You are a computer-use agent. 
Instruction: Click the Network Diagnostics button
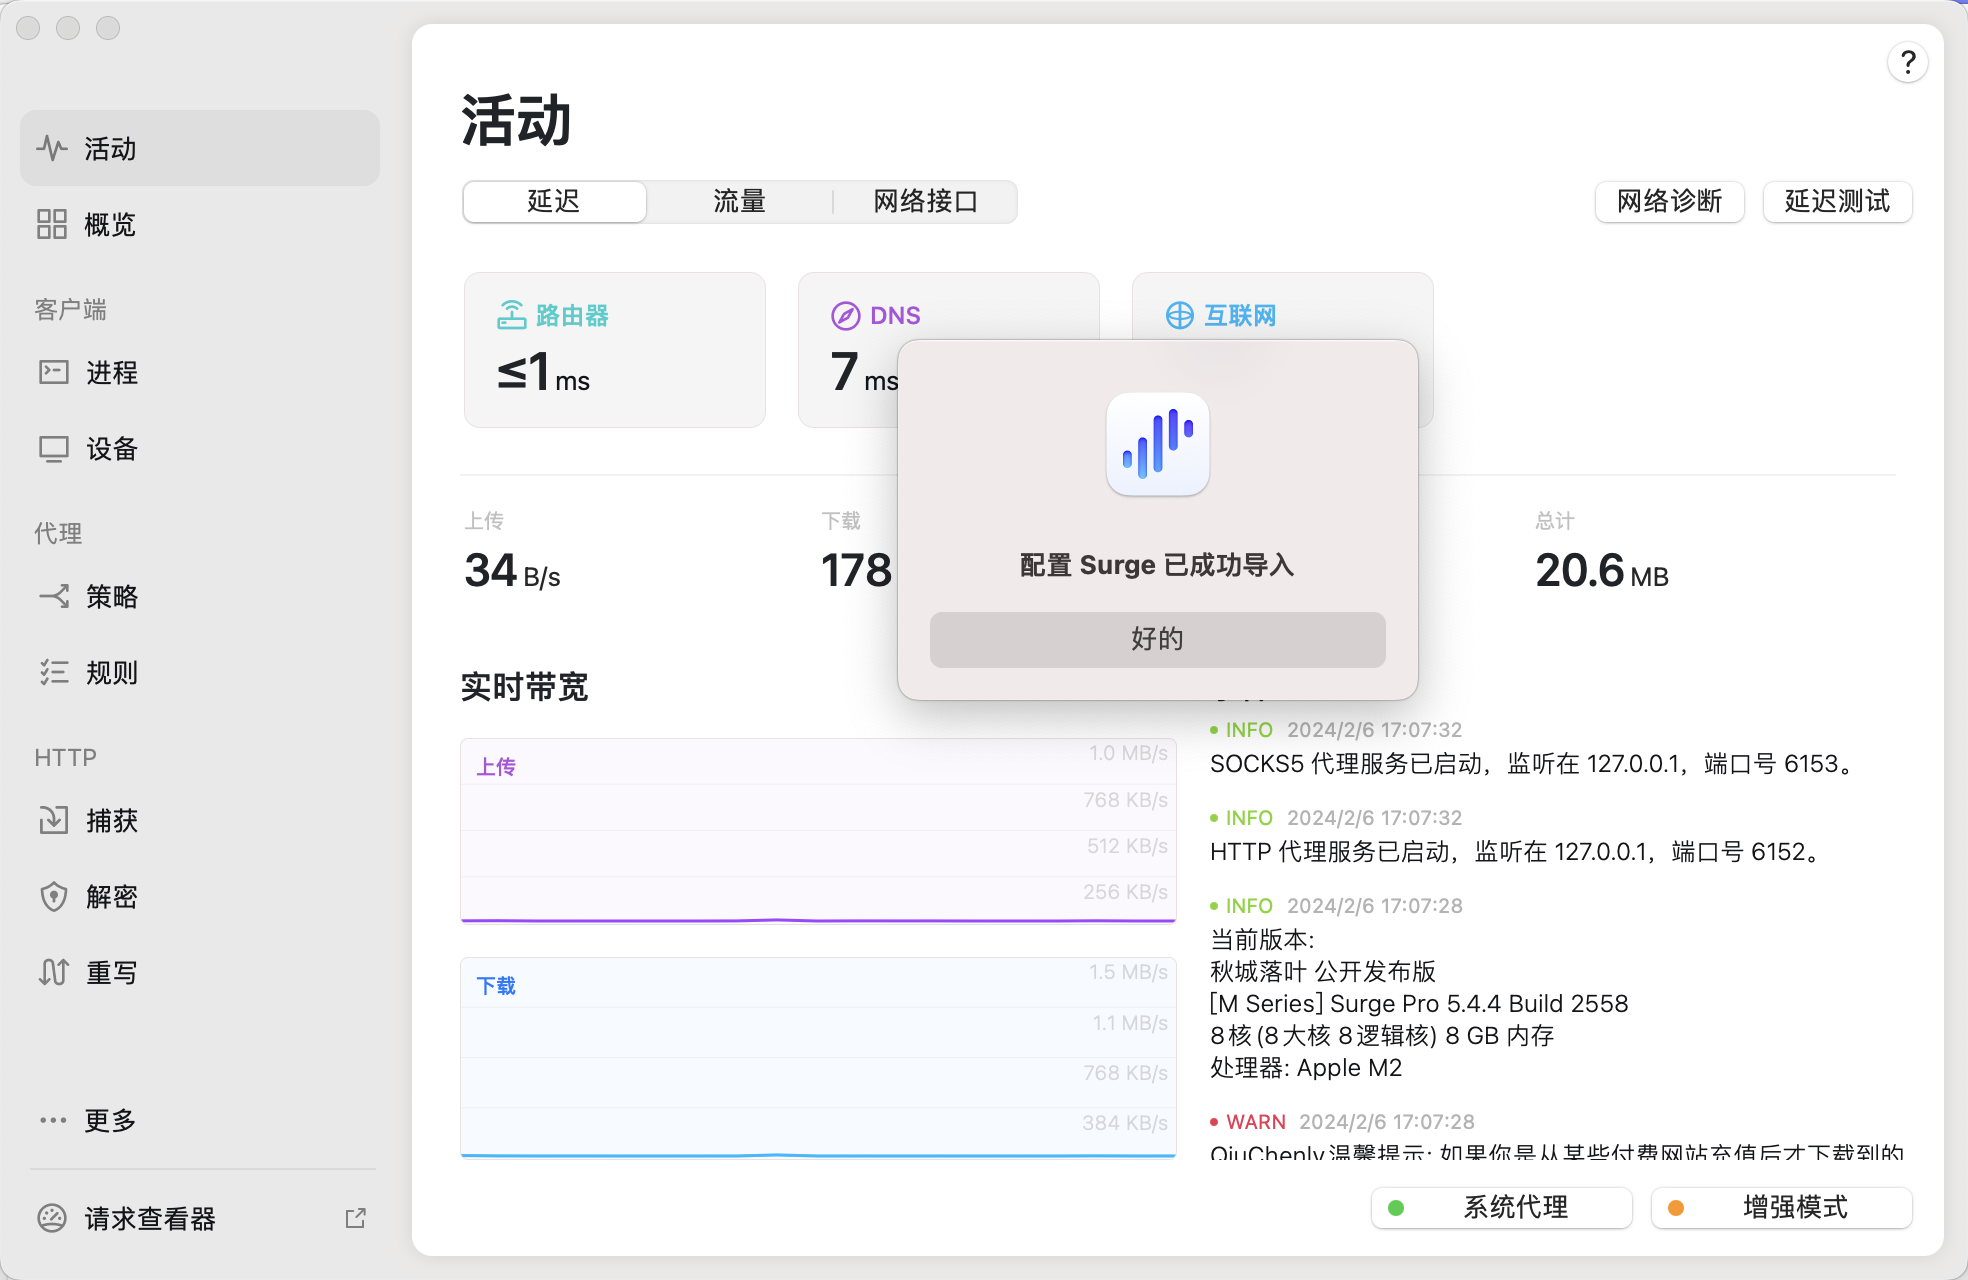(1669, 202)
